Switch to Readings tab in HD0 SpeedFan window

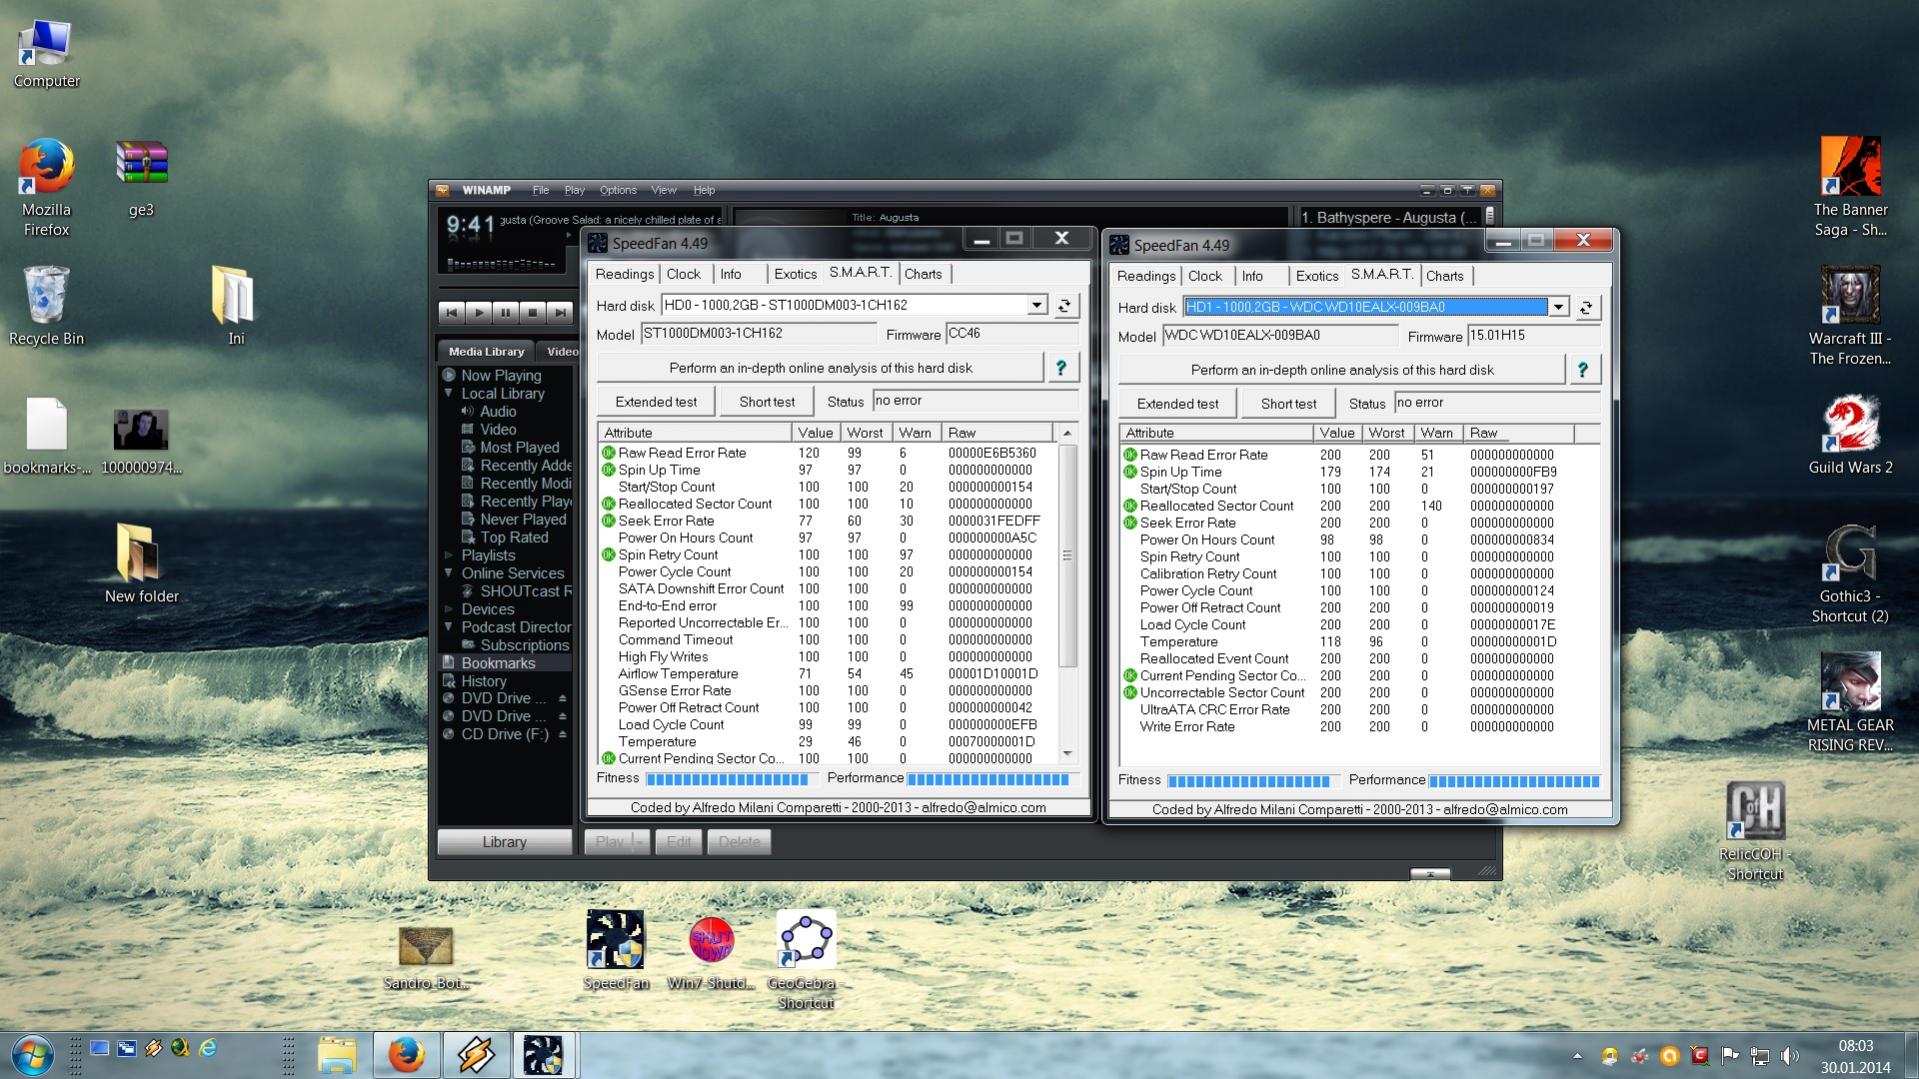point(624,274)
